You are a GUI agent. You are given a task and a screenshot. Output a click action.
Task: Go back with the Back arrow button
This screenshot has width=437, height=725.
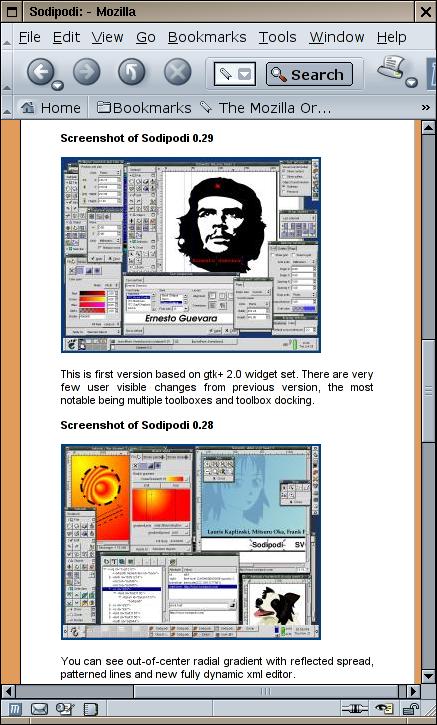tap(41, 73)
